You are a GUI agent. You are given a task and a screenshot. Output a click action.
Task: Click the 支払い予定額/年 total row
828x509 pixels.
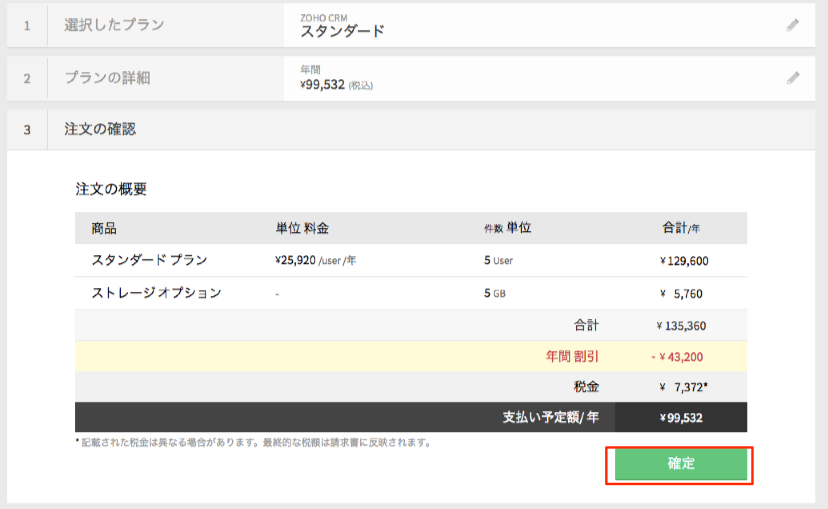click(551, 418)
